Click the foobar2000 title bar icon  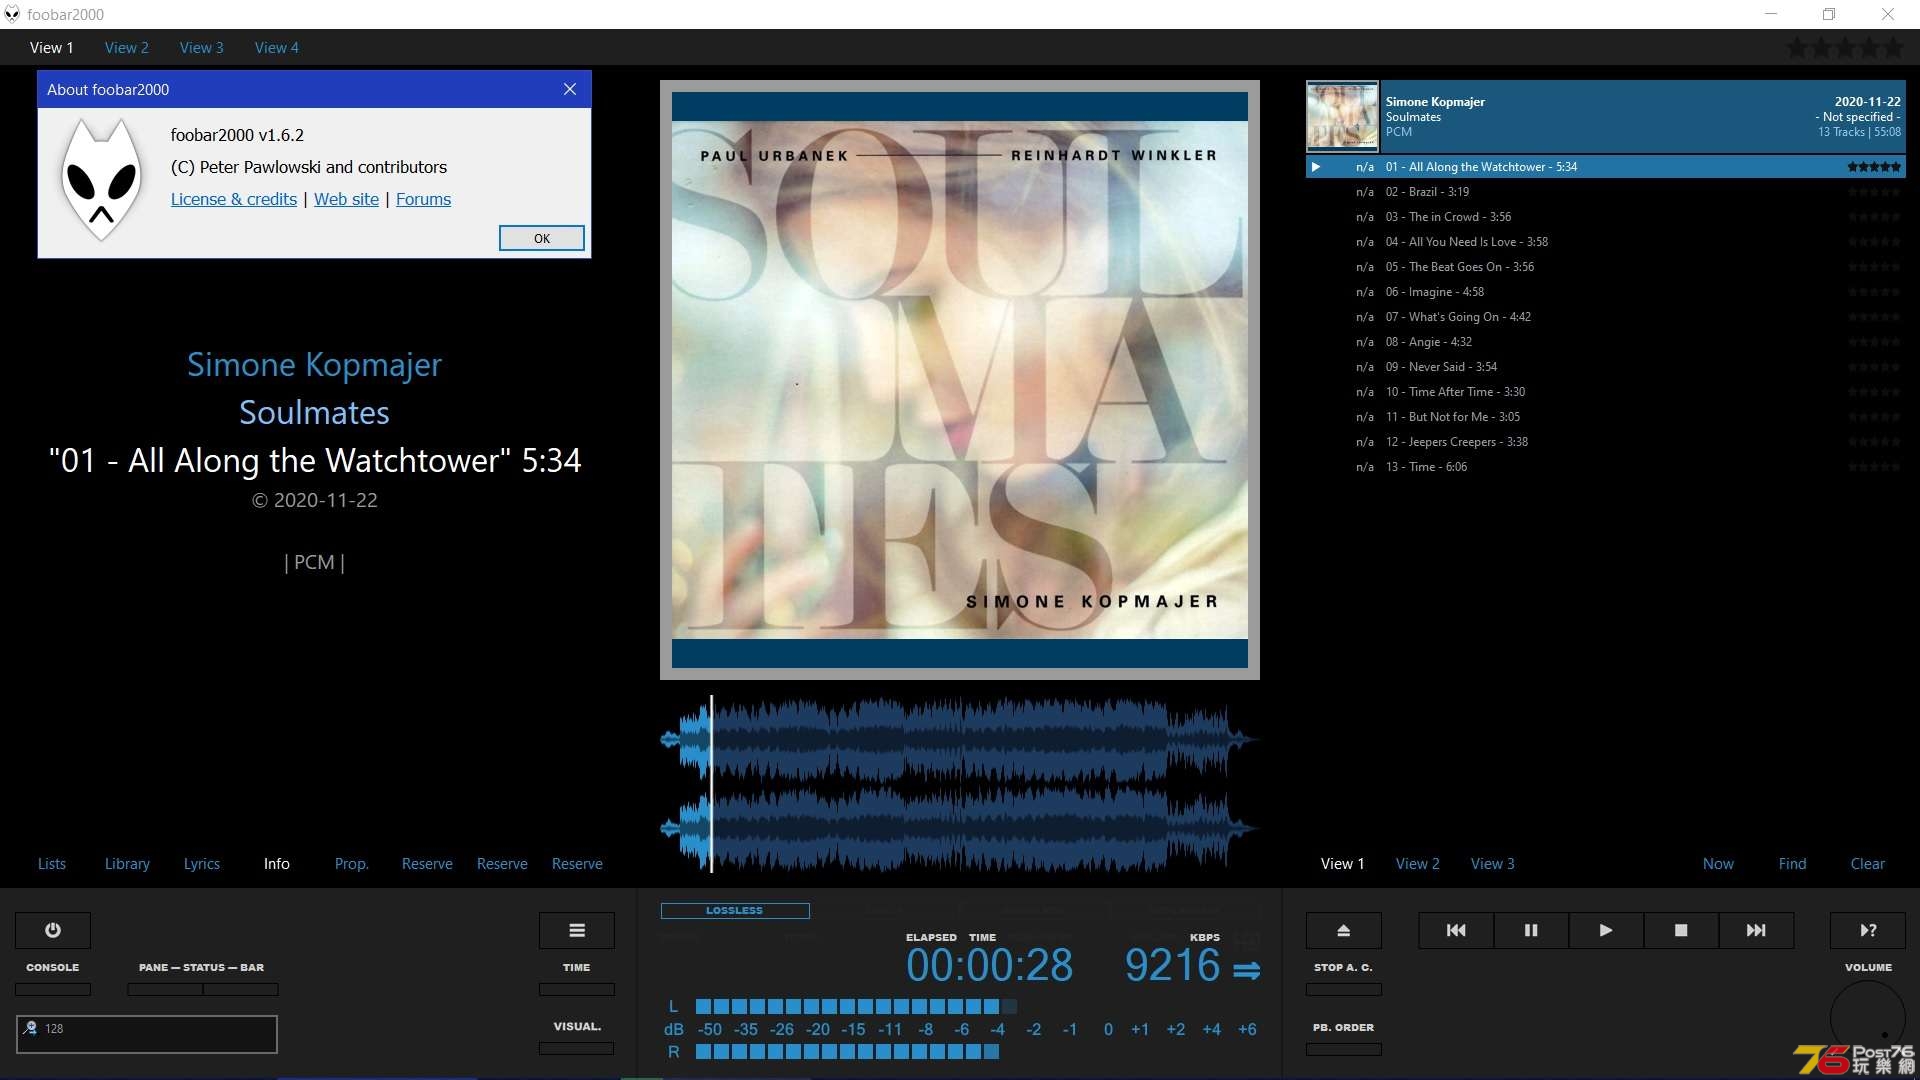pos(12,14)
